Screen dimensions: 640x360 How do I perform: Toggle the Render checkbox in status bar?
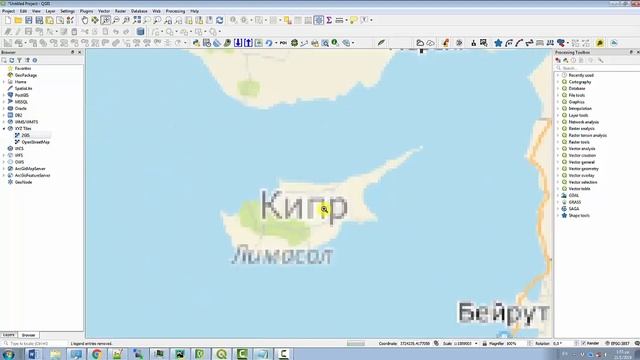click(x=583, y=343)
